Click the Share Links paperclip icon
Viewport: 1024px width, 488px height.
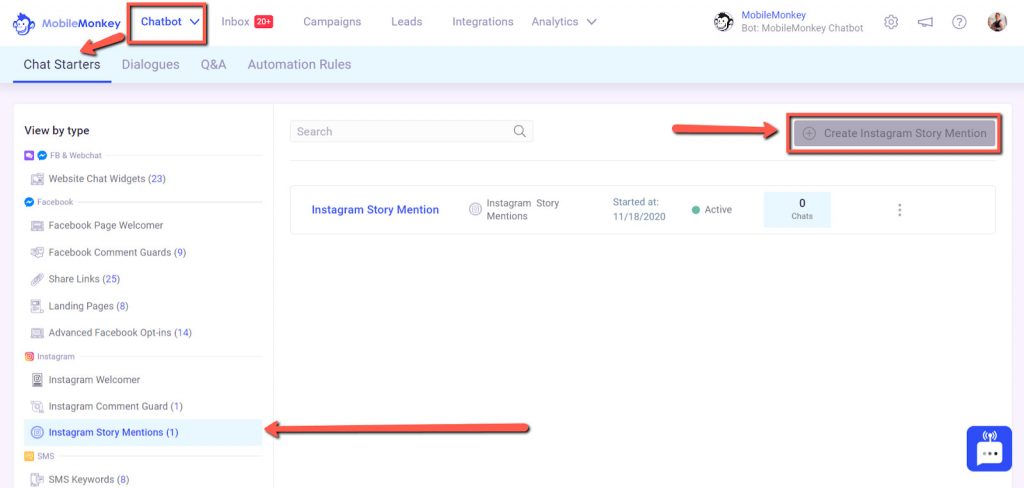click(37, 279)
